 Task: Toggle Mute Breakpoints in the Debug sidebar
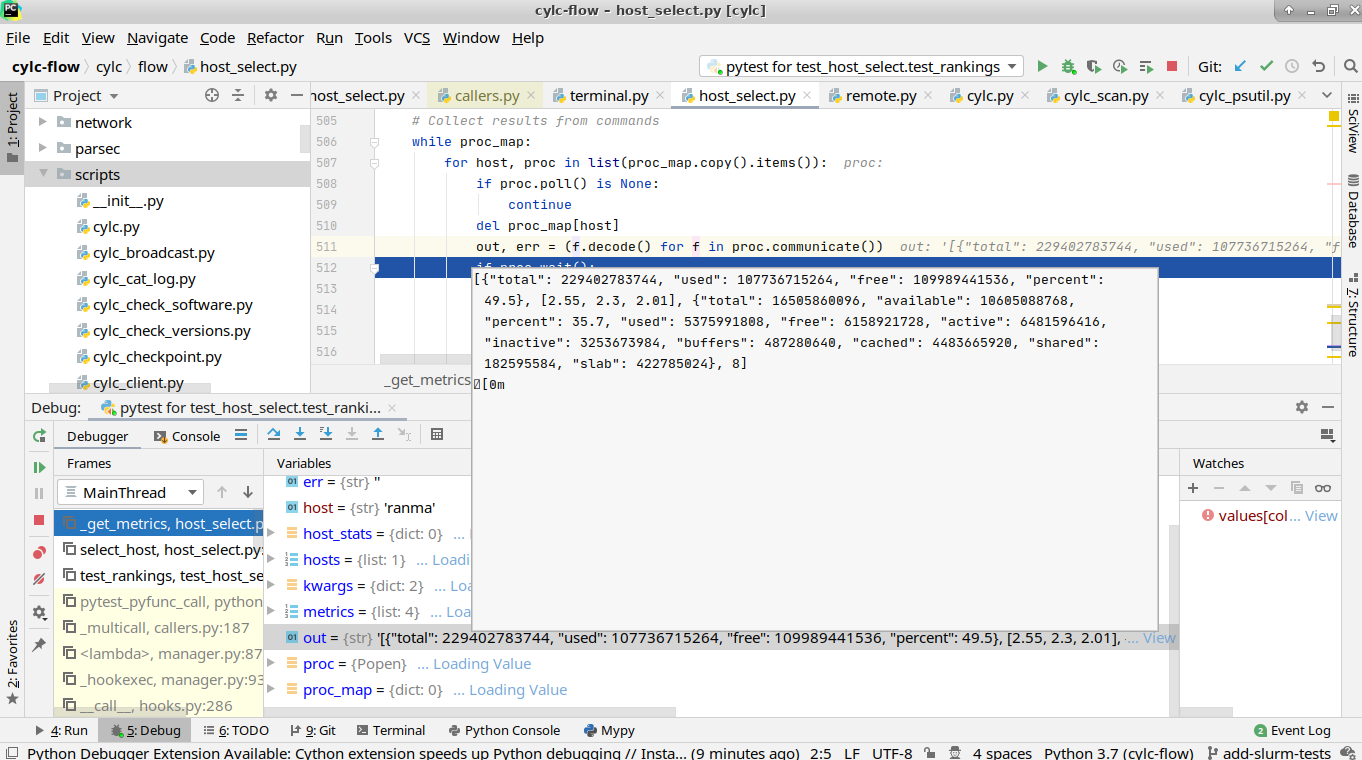click(39, 579)
